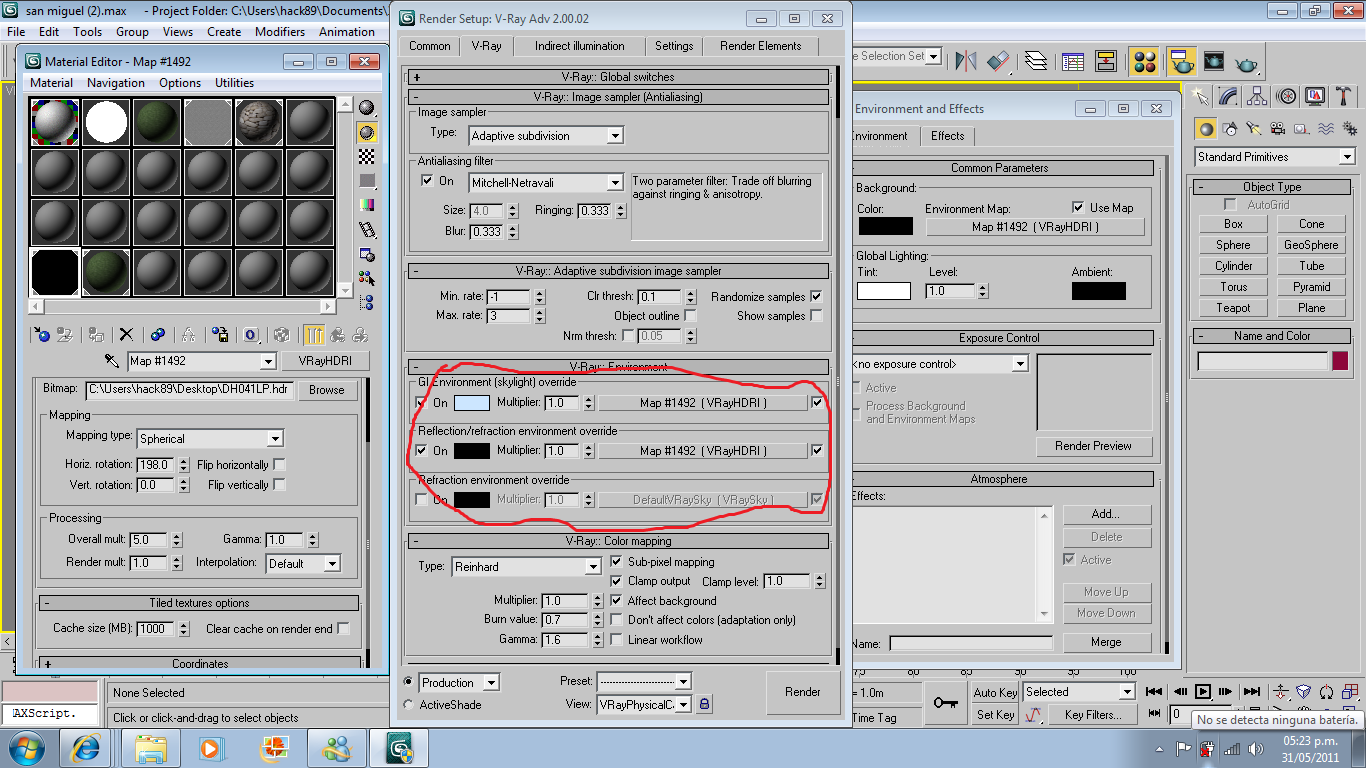Open Mitchell-Netravali filter dropdown
The width and height of the screenshot is (1366, 768).
click(x=546, y=182)
